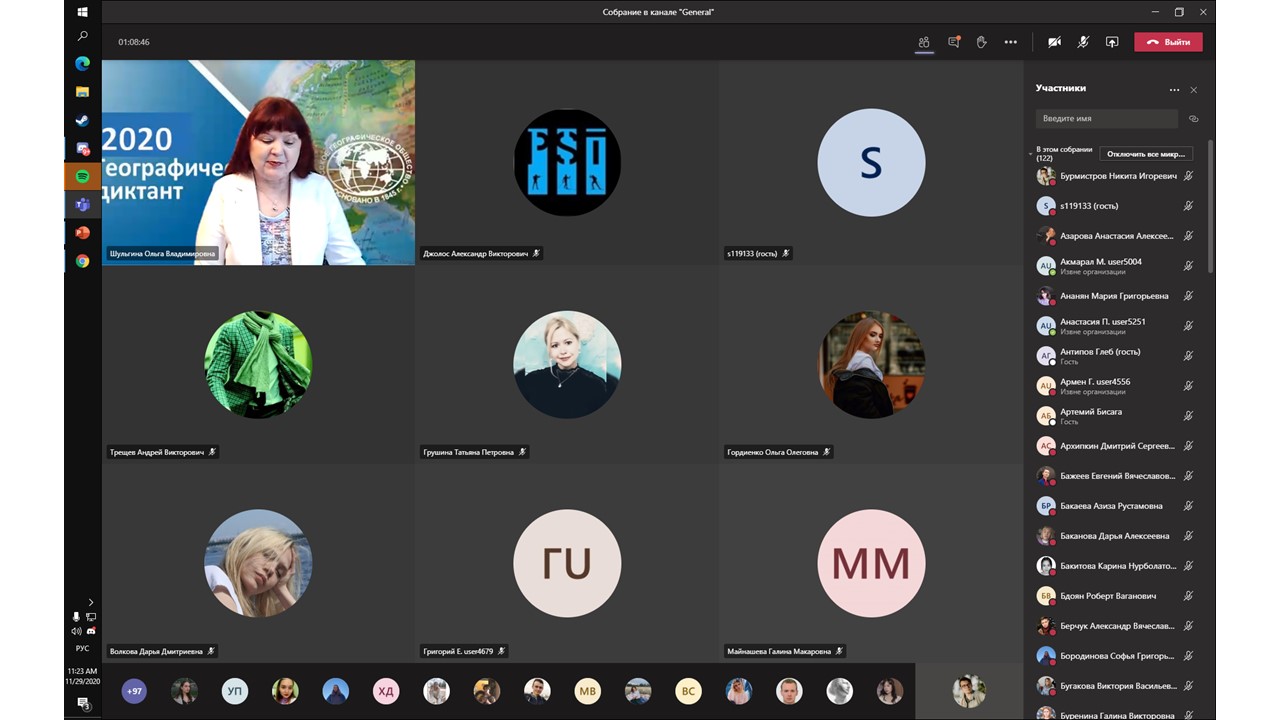Screen dimensions: 1280x720
Task: Raise your hand in the meeting
Action: 981,42
